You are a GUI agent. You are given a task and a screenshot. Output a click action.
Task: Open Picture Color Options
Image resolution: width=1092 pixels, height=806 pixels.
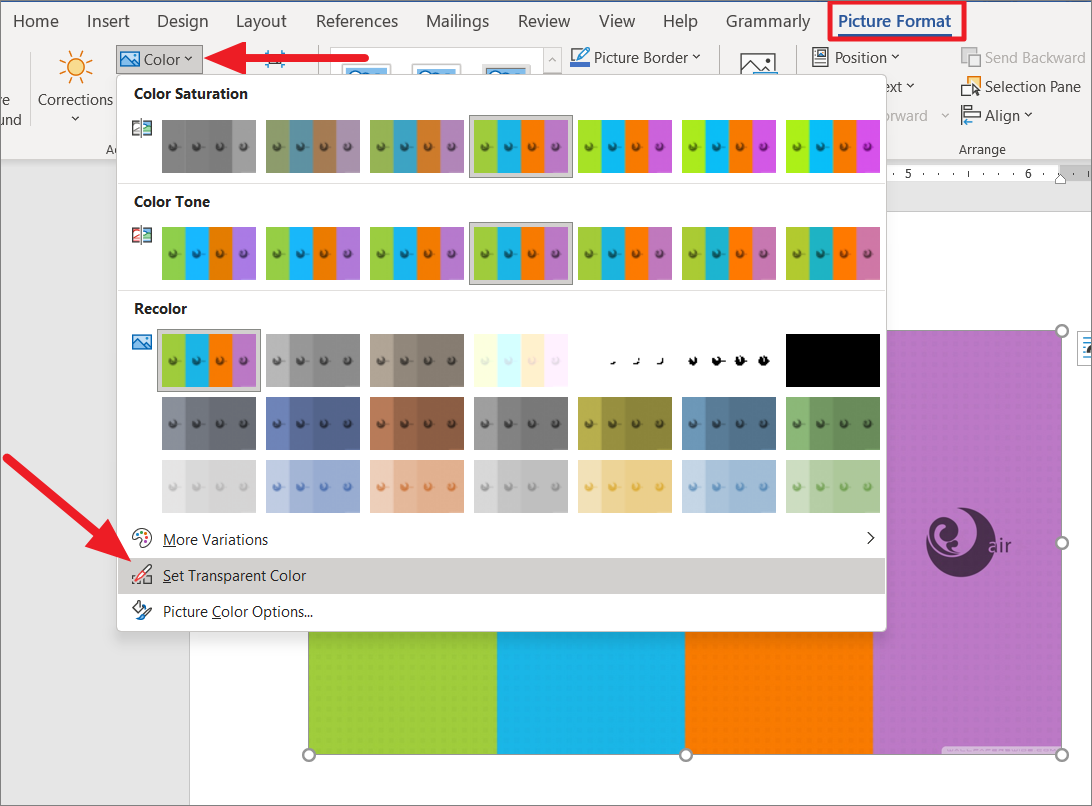point(501,612)
